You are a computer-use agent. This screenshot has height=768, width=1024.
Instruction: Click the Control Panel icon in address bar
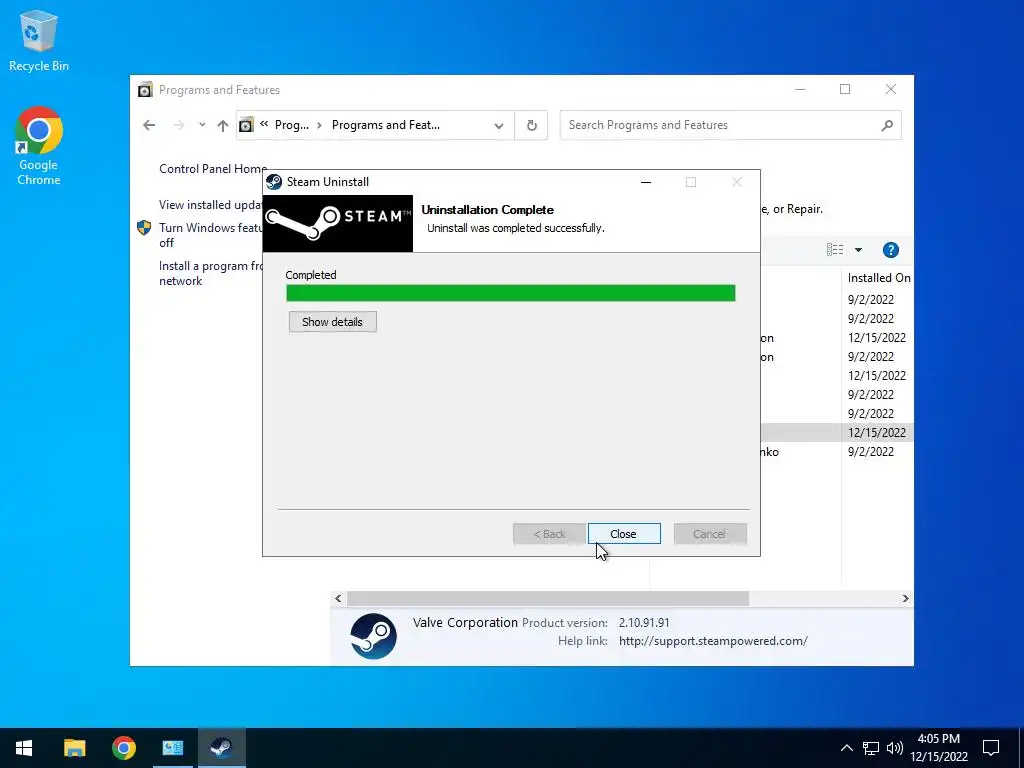pyautogui.click(x=246, y=125)
